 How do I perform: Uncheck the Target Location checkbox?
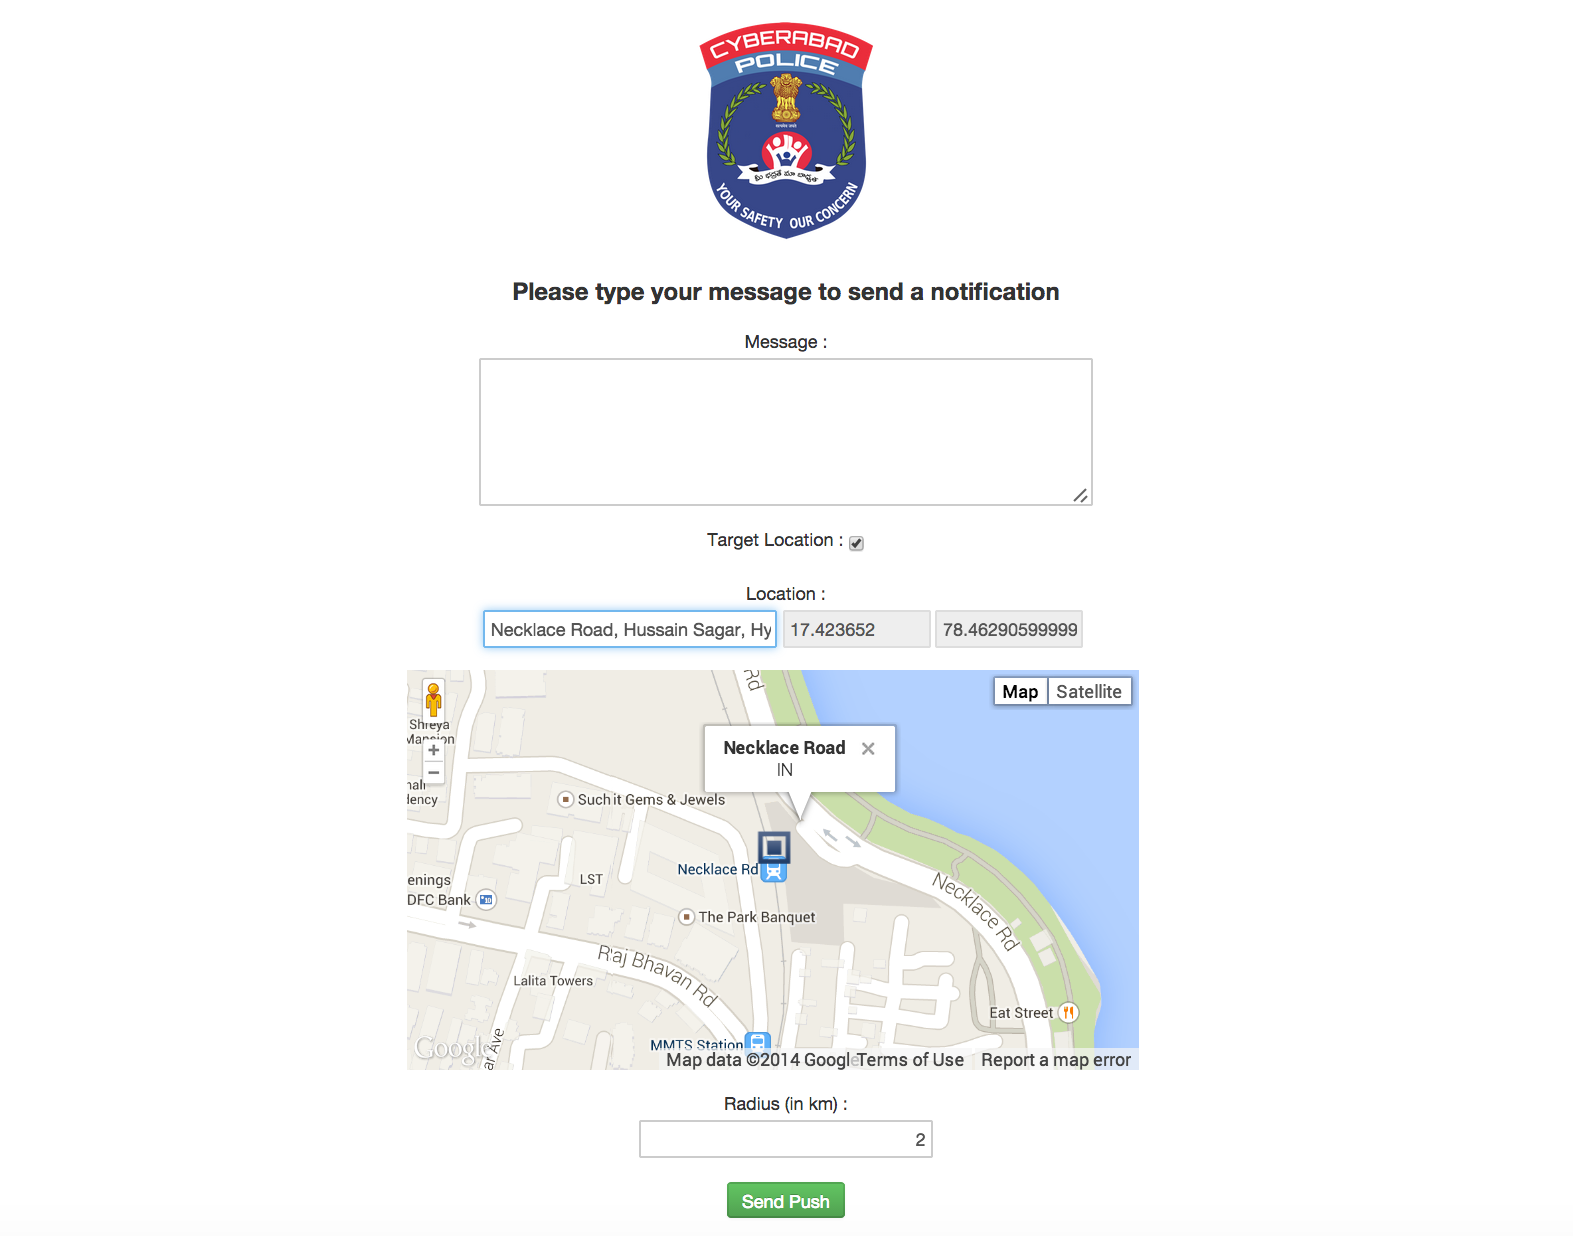856,543
